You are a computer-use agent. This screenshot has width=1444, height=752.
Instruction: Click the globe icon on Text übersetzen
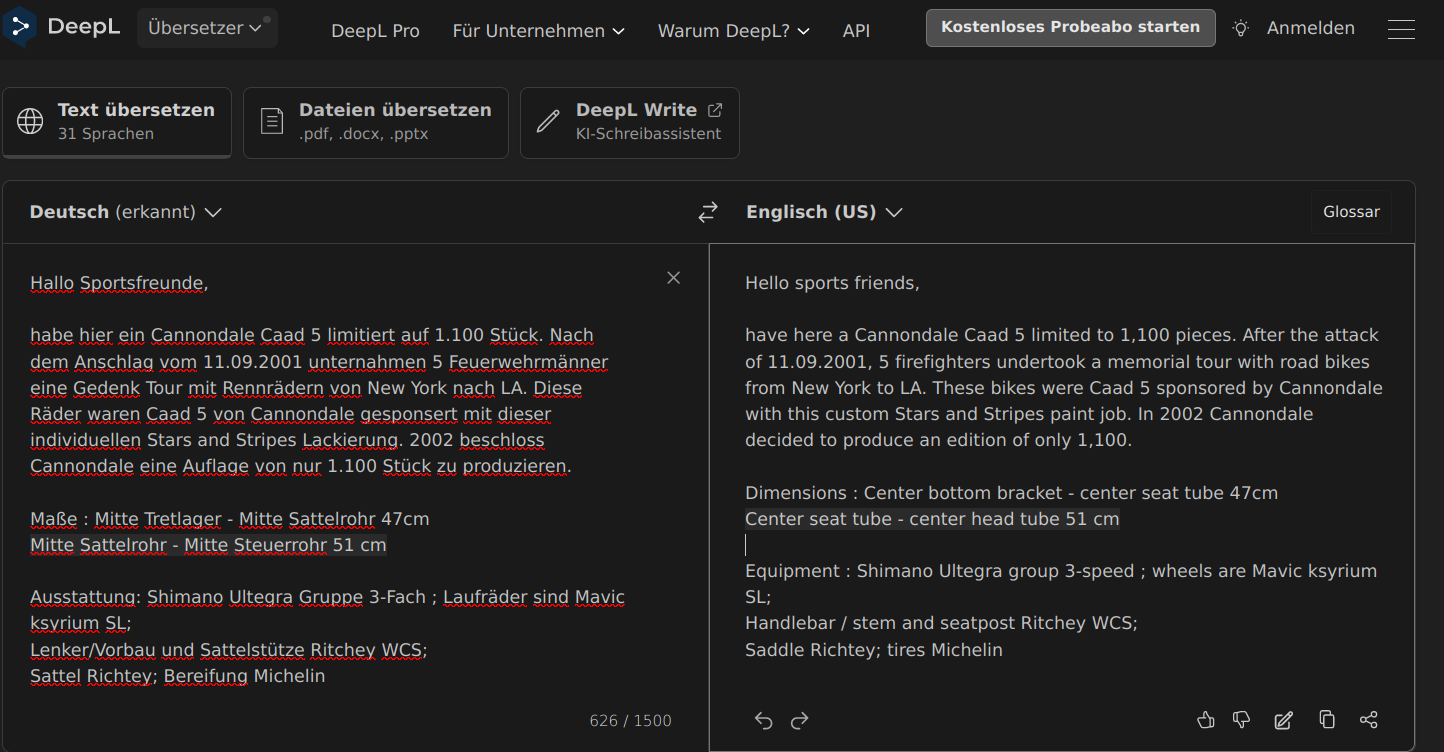pos(31,122)
